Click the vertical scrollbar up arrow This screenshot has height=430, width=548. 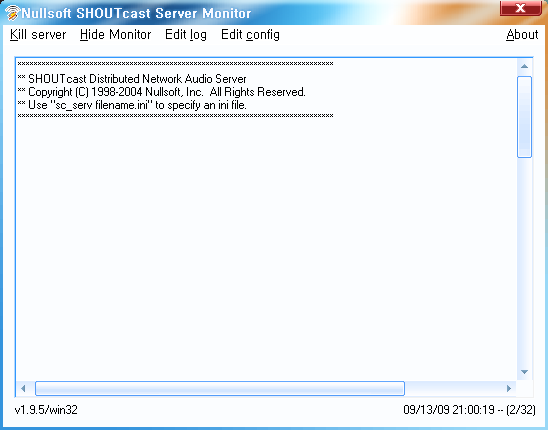tap(524, 66)
